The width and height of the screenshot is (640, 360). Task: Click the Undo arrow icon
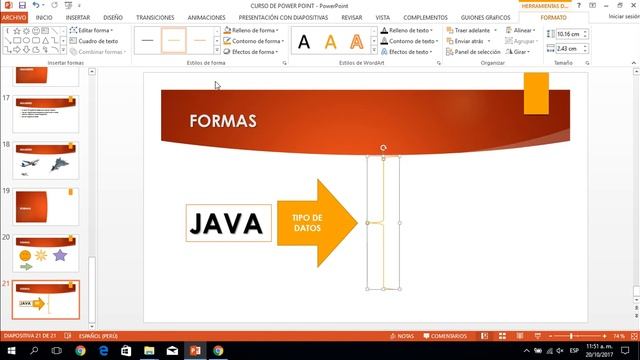click(36, 5)
